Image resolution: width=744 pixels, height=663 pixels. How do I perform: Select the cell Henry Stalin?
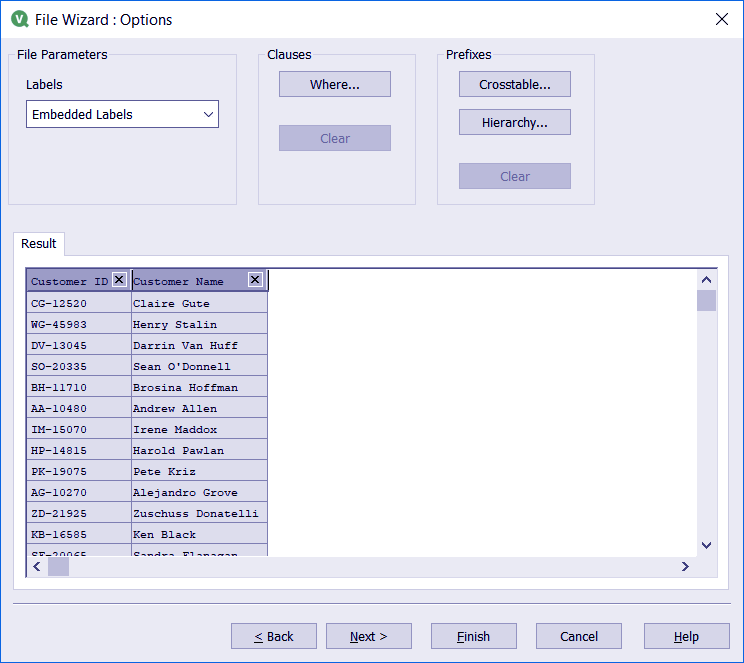click(x=200, y=324)
